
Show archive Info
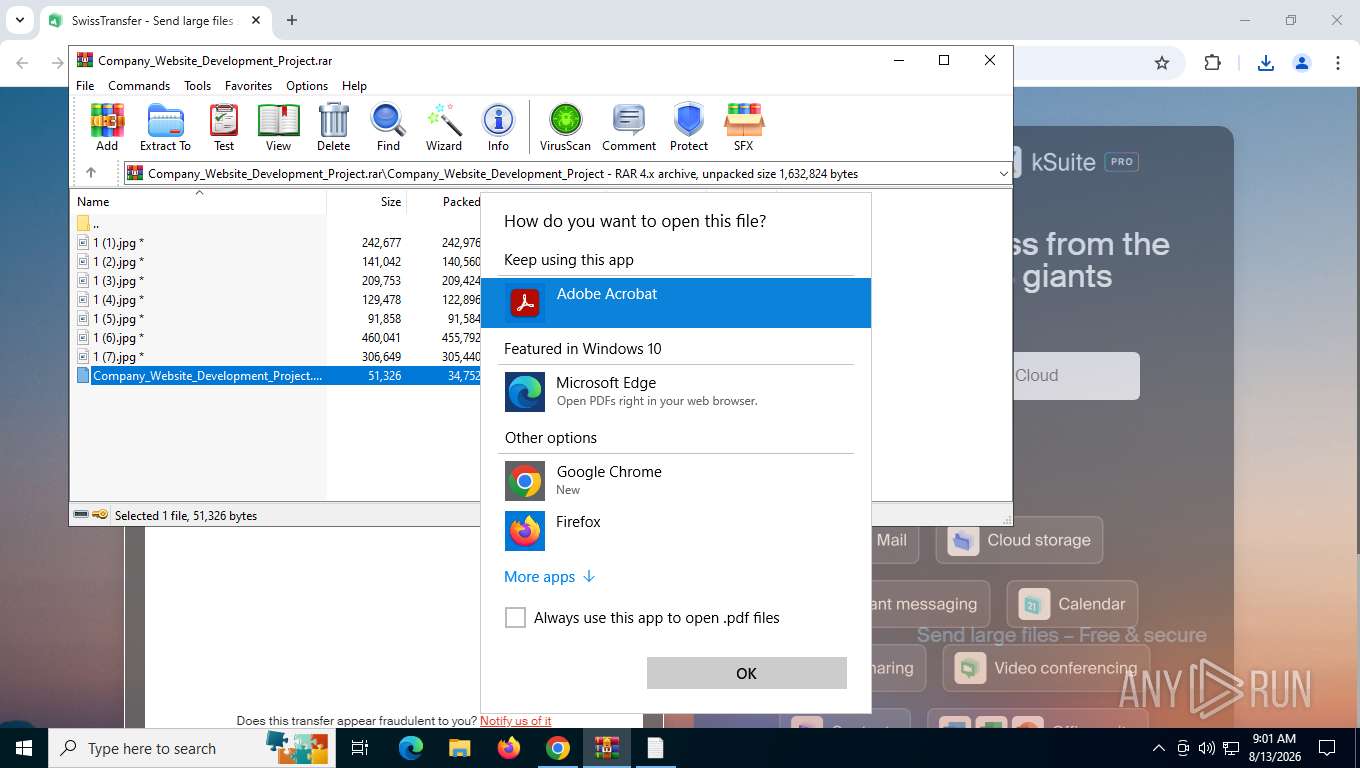point(498,127)
